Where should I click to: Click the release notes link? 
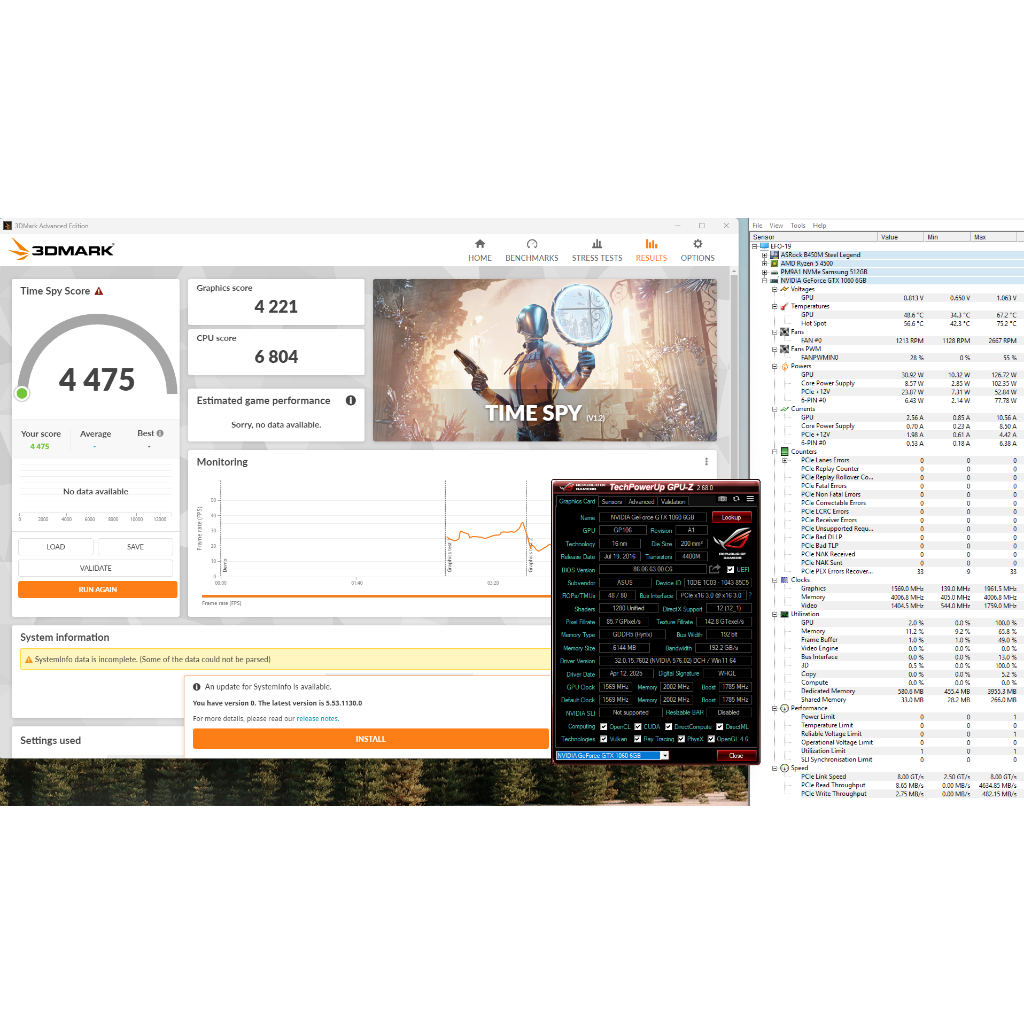[317, 718]
